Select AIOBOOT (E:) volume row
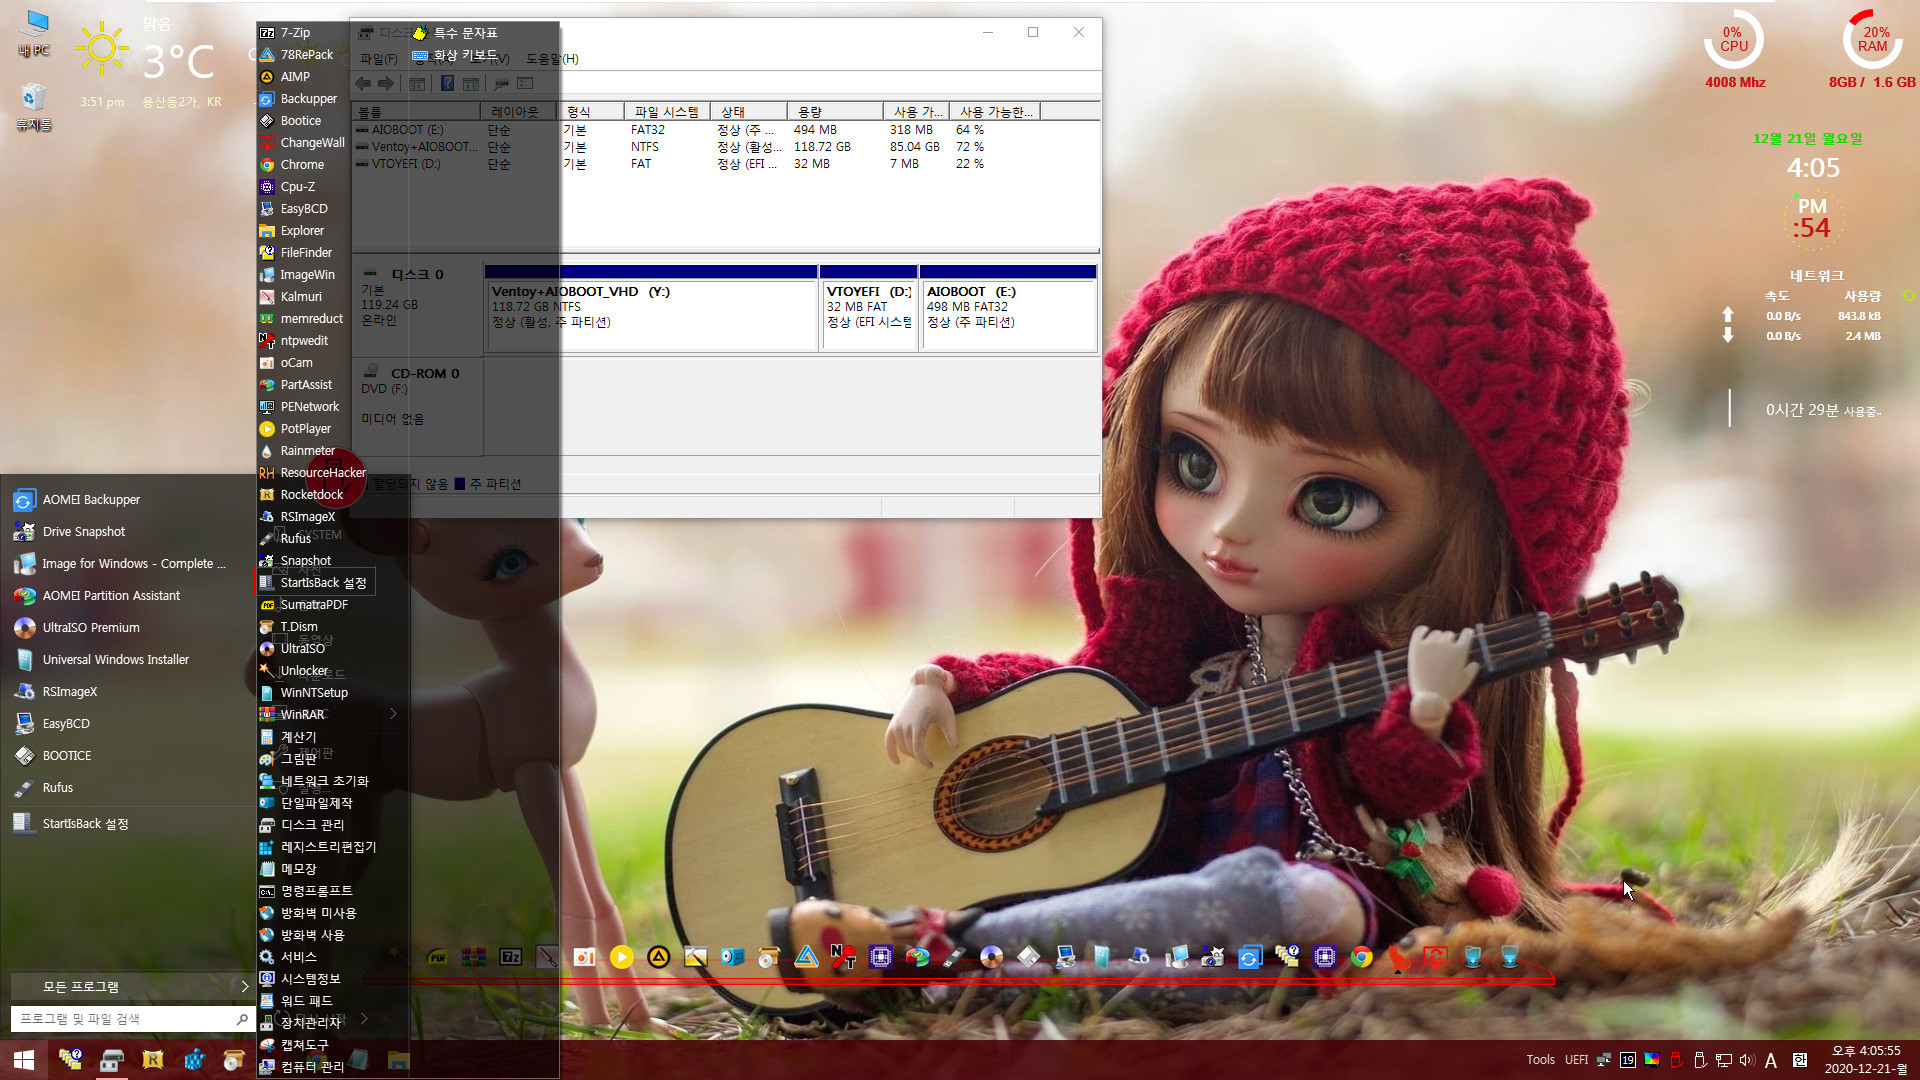Viewport: 1920px width, 1080px height. [x=727, y=130]
